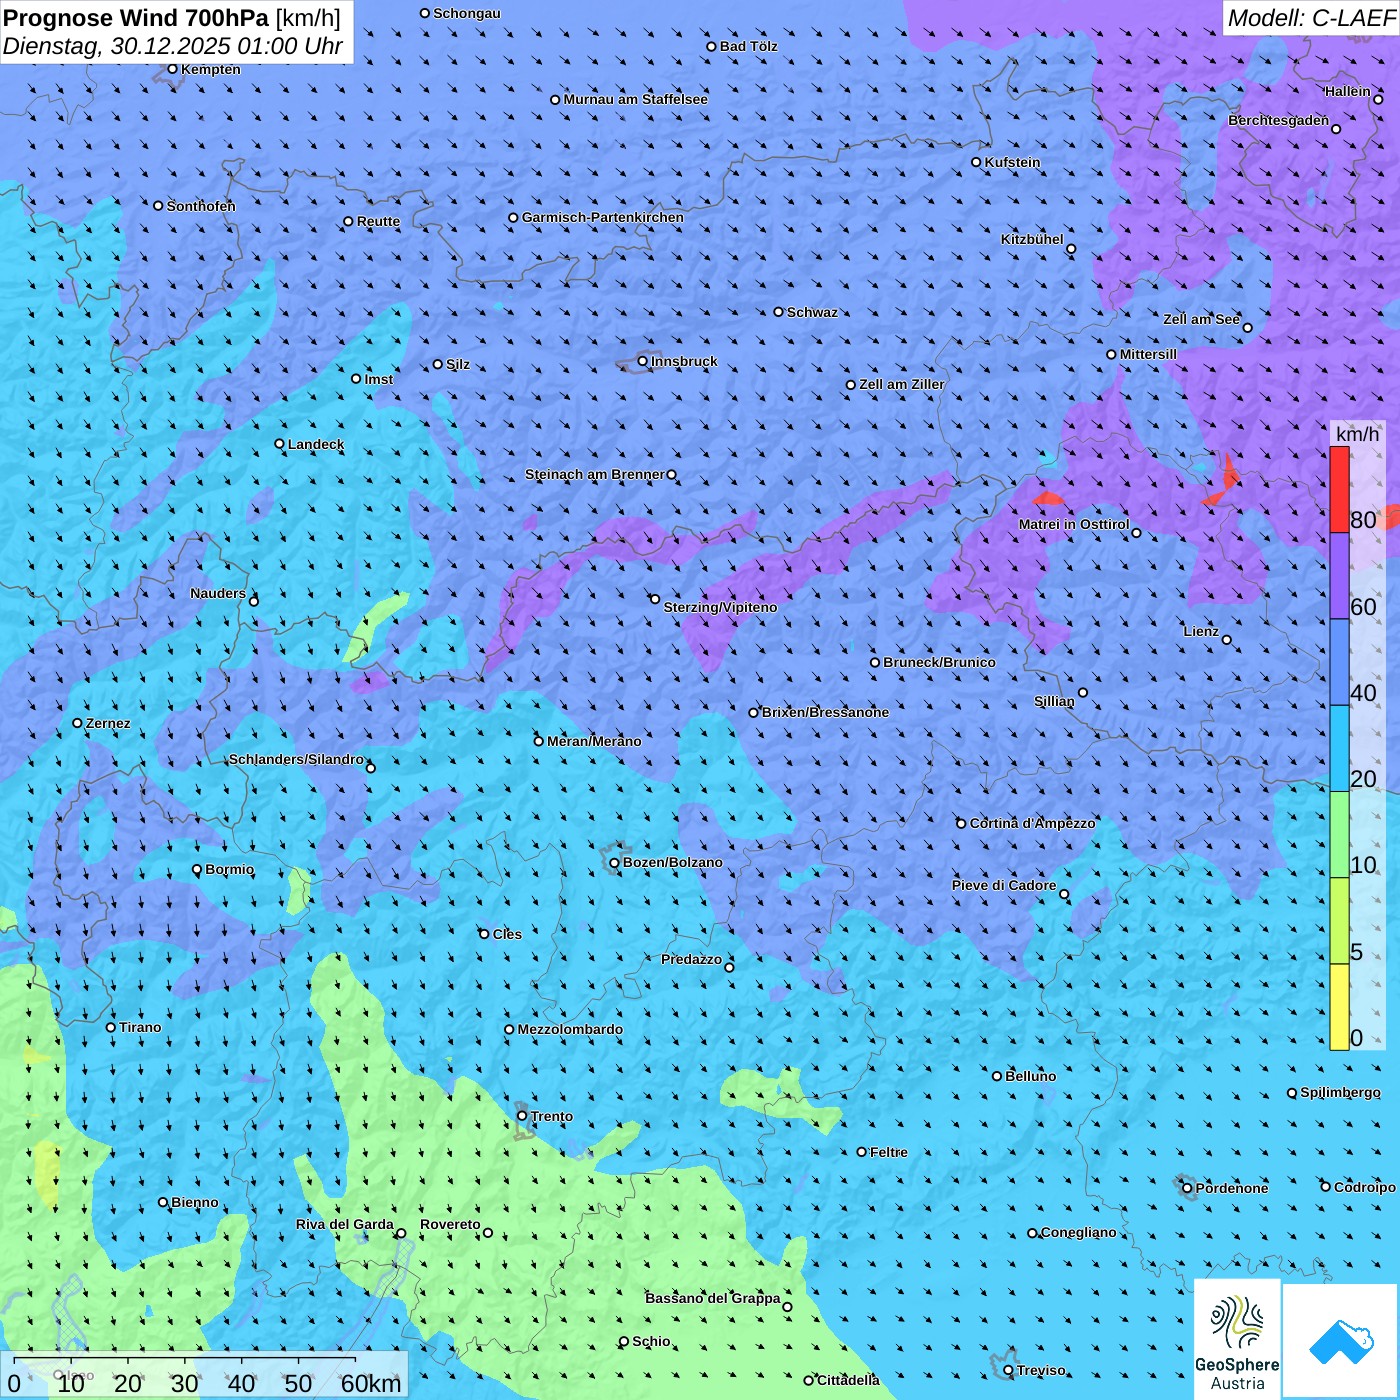Click the 'Reutte' label
This screenshot has width=1400, height=1400.
378,221
